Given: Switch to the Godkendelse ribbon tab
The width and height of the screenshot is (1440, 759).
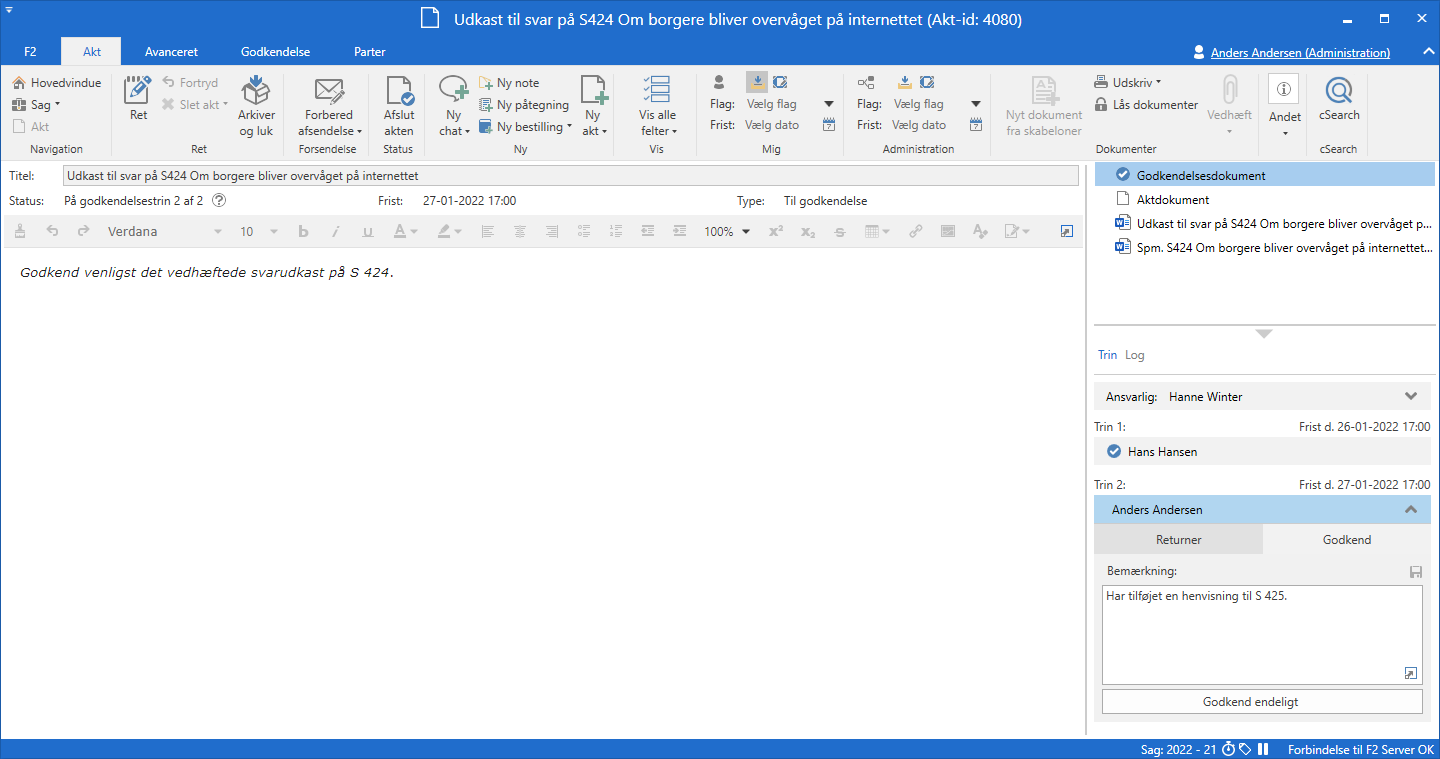Looking at the screenshot, I should pos(275,52).
